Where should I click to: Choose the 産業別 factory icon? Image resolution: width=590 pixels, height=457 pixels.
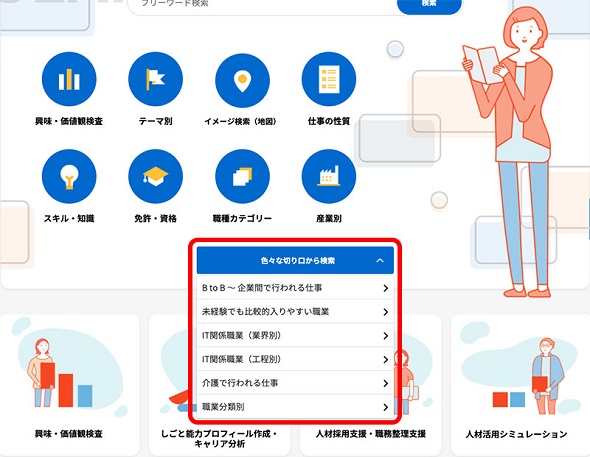click(329, 176)
